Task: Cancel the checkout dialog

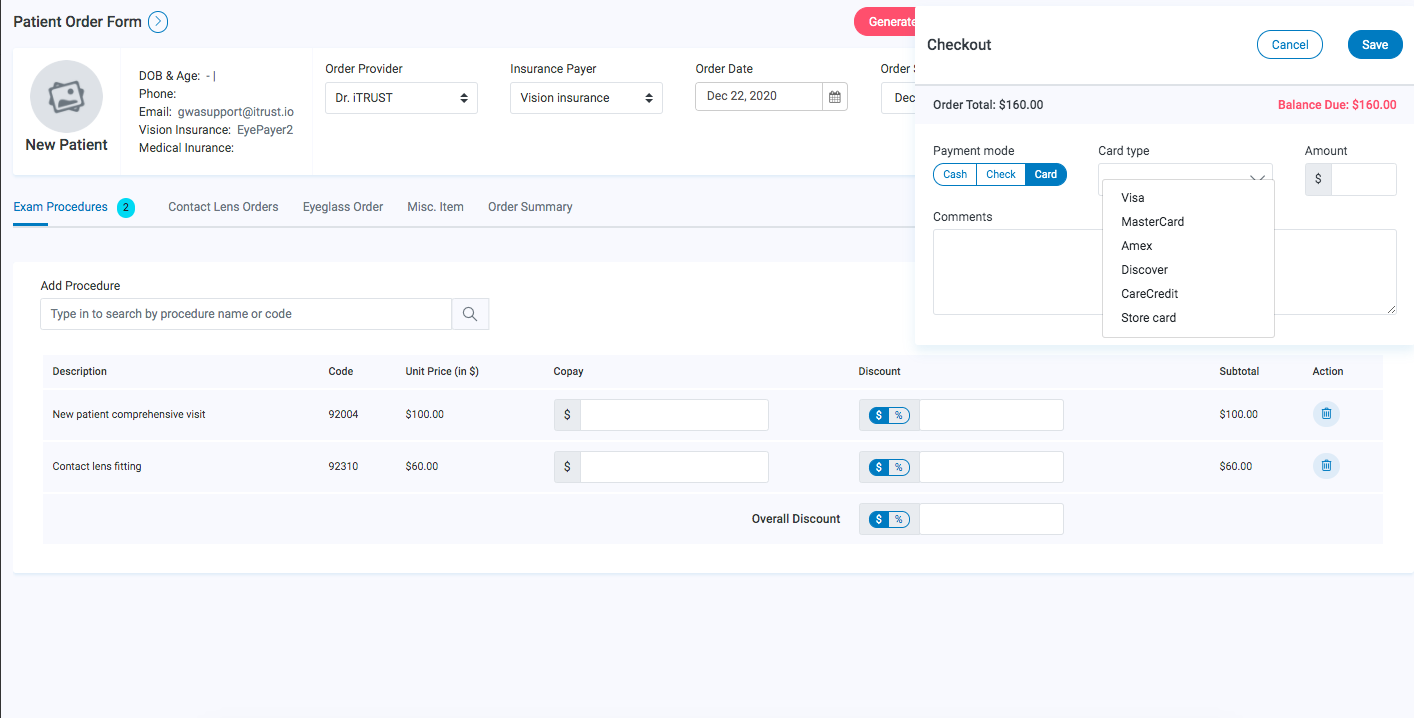Action: (1289, 44)
